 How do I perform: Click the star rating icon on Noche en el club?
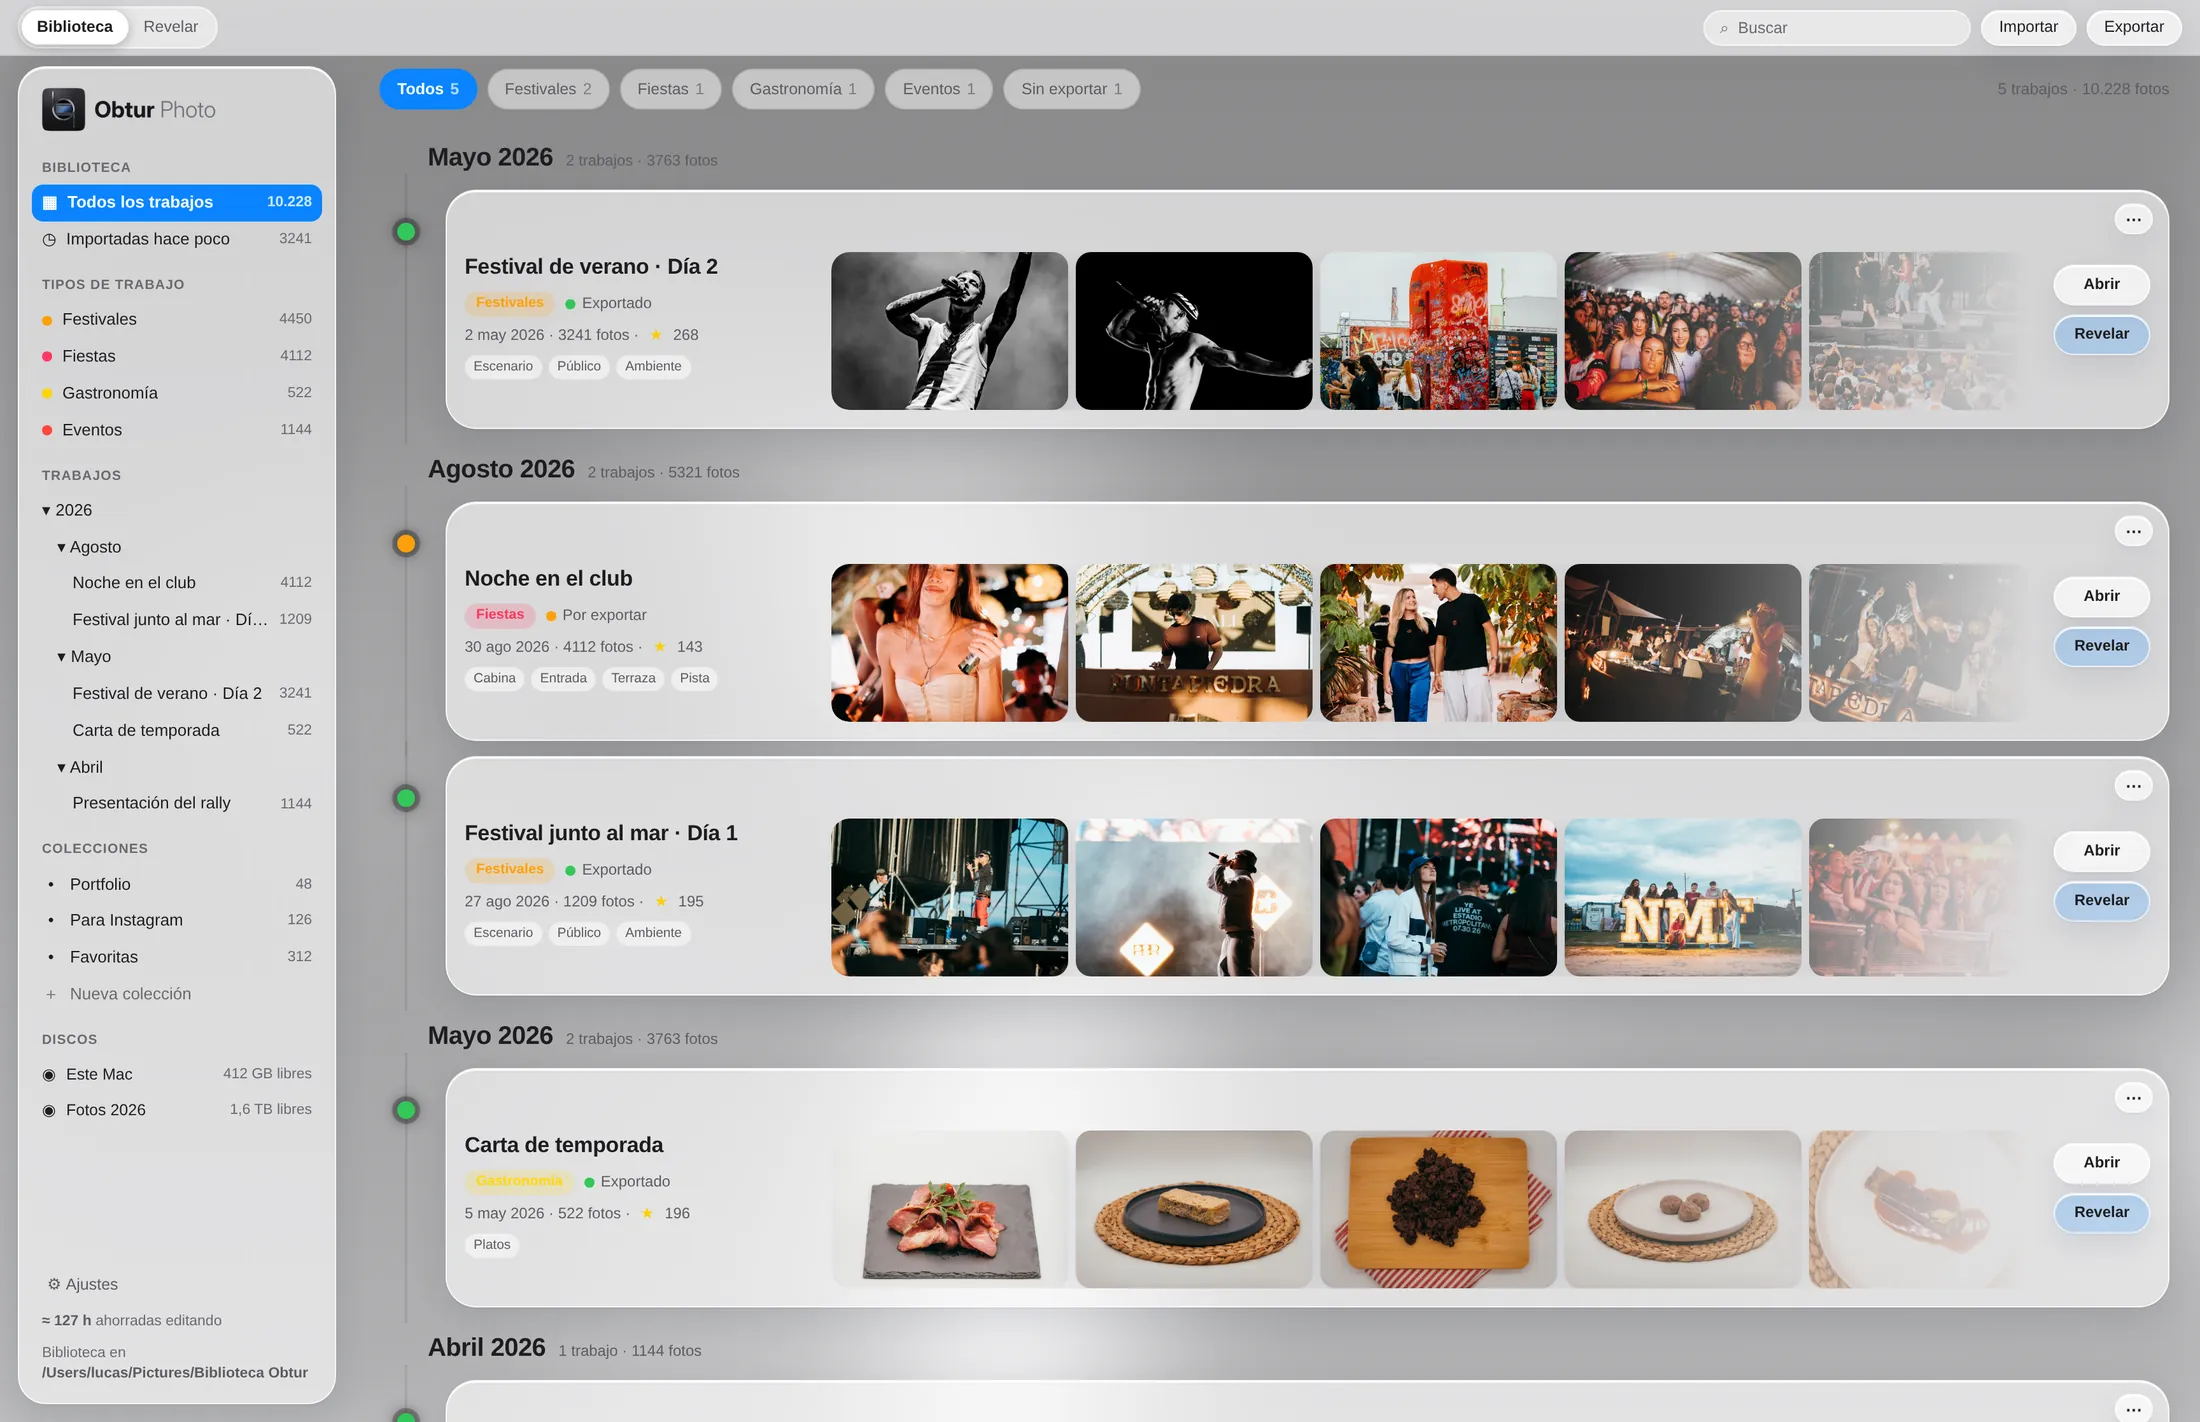tap(660, 647)
